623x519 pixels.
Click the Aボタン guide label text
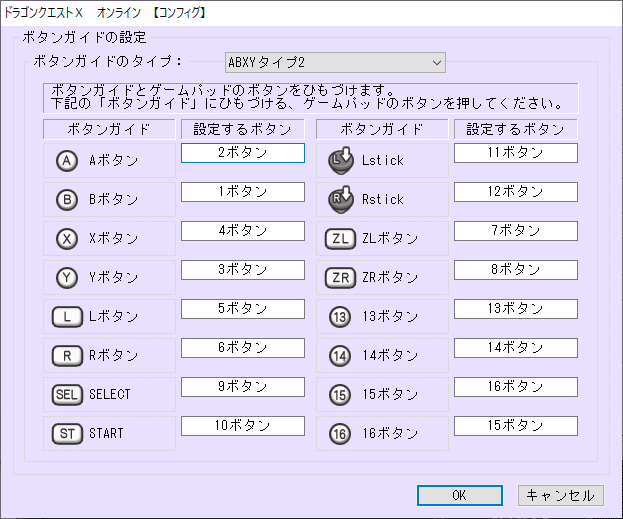[114, 161]
